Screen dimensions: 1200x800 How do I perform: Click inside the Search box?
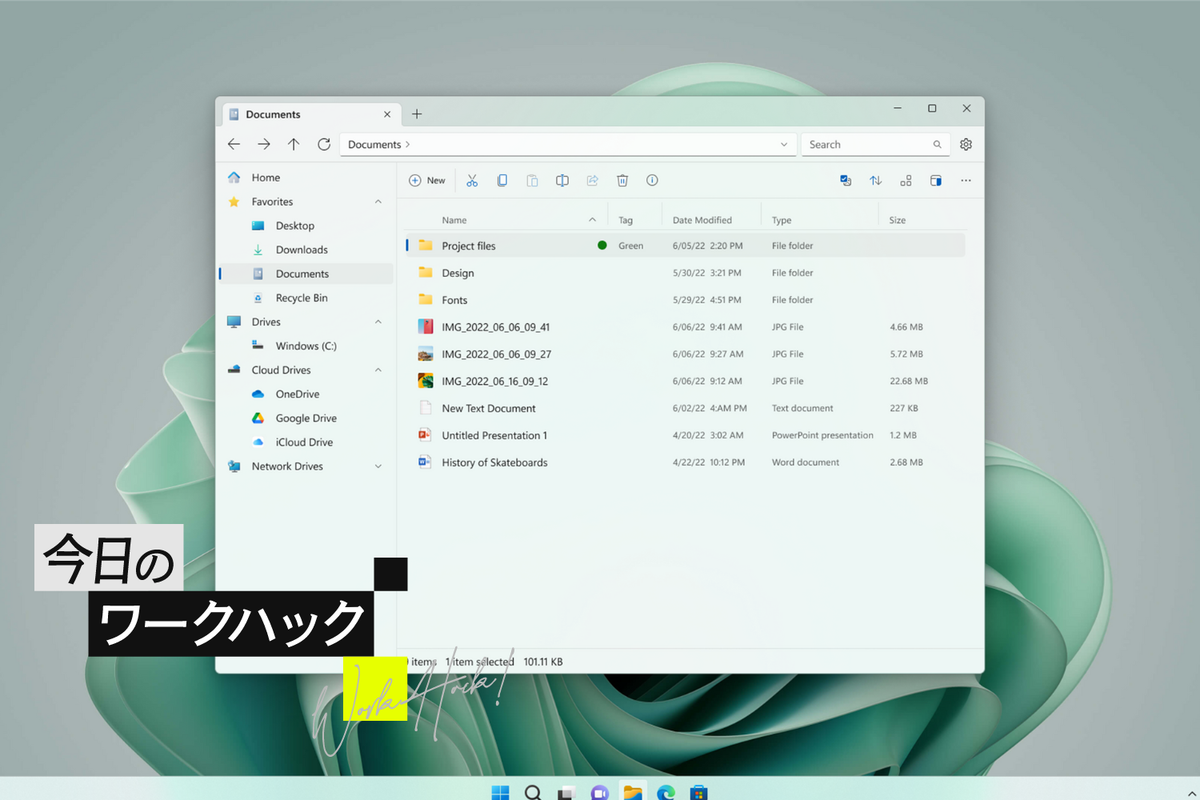click(x=870, y=144)
